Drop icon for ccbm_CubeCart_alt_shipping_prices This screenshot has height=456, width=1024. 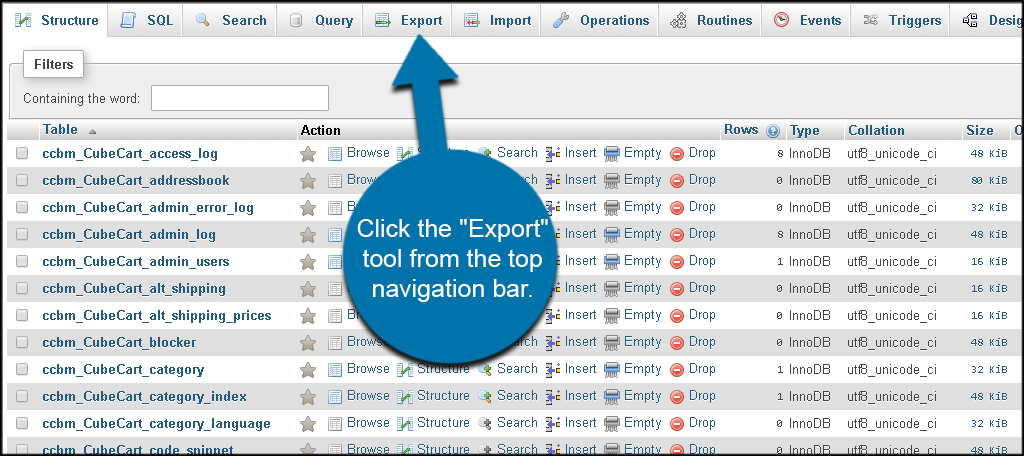click(677, 316)
